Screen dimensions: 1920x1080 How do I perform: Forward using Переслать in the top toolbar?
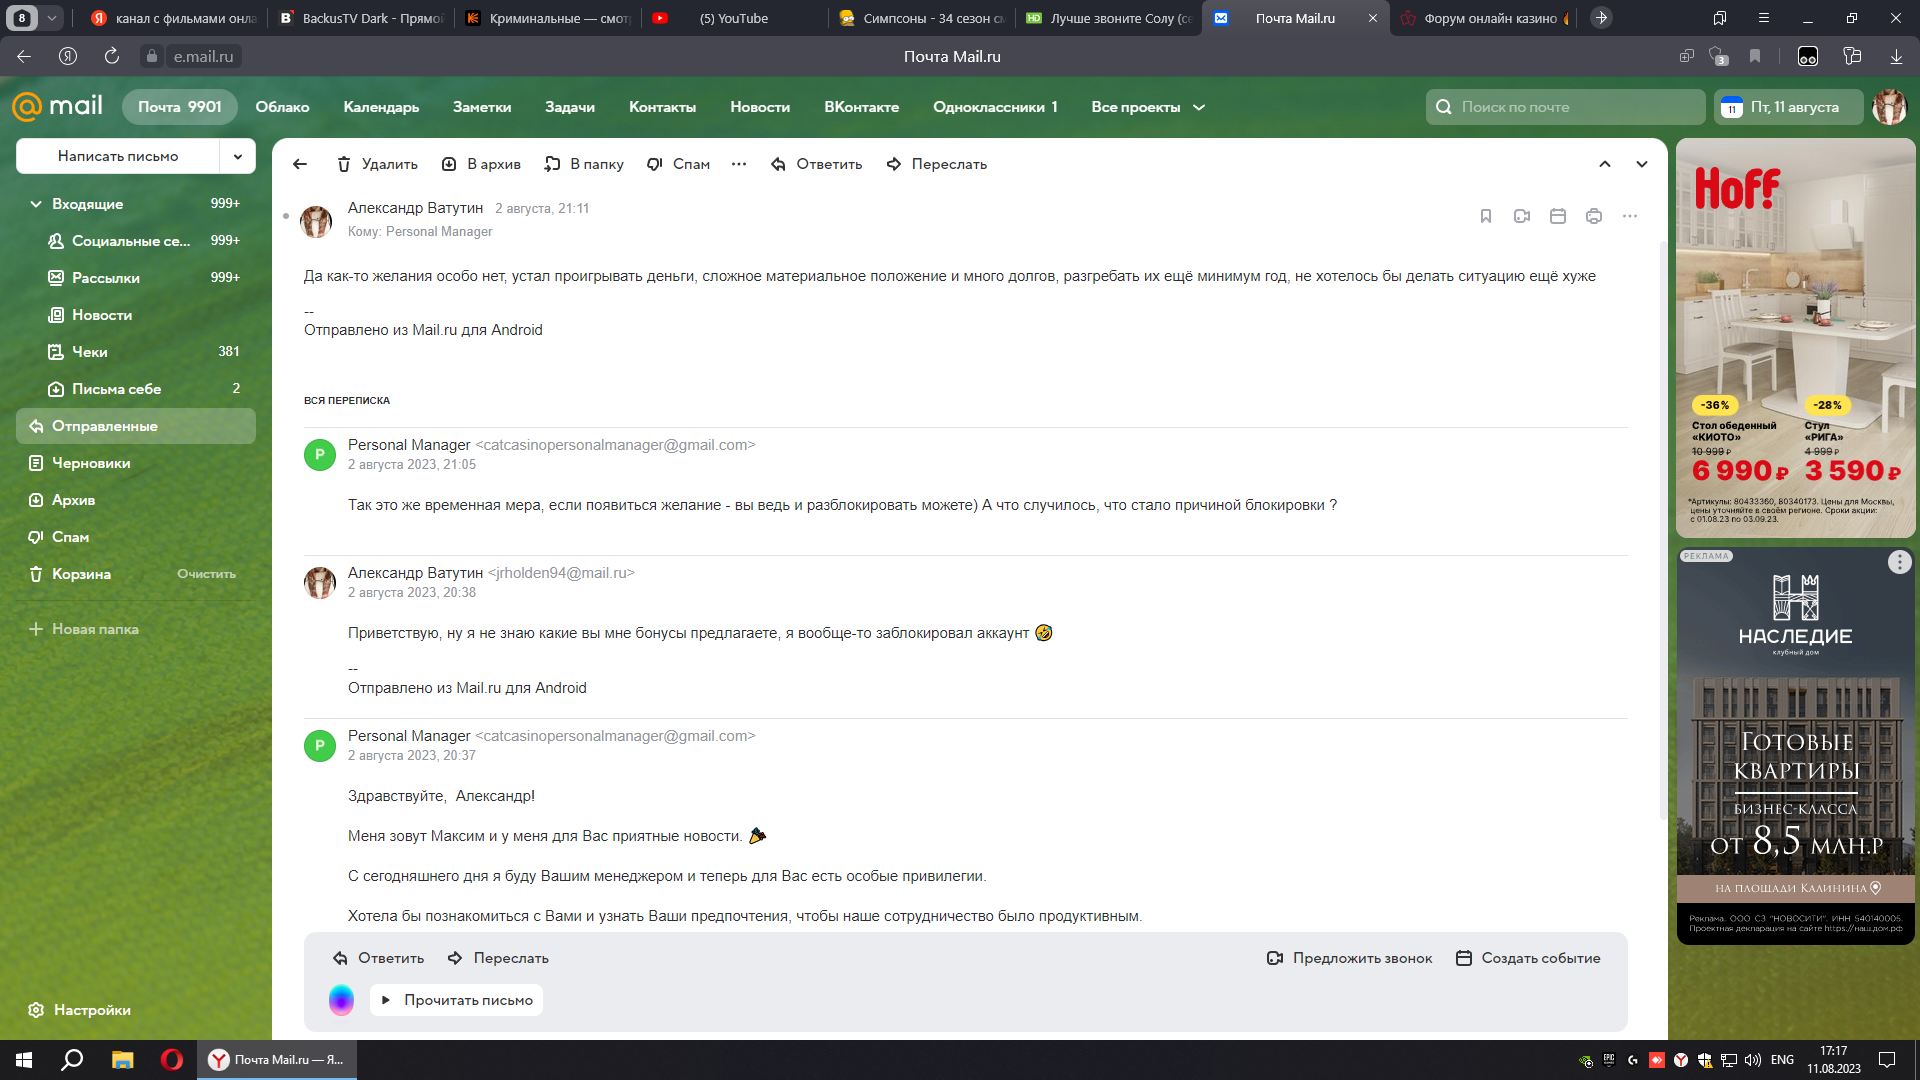pyautogui.click(x=937, y=164)
